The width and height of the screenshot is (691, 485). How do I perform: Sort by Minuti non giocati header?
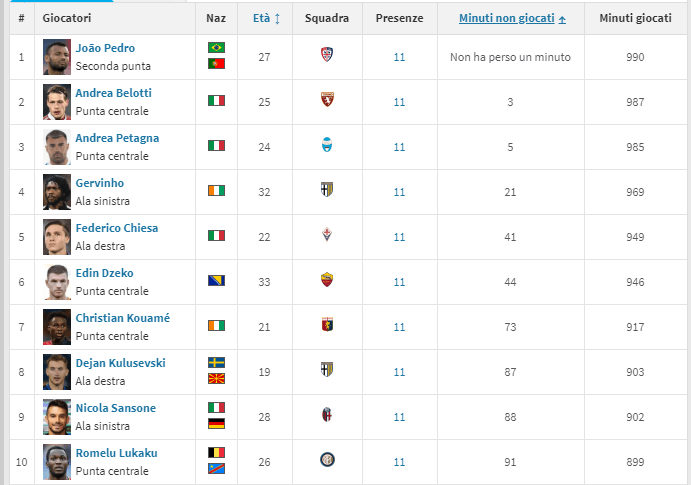(x=506, y=18)
